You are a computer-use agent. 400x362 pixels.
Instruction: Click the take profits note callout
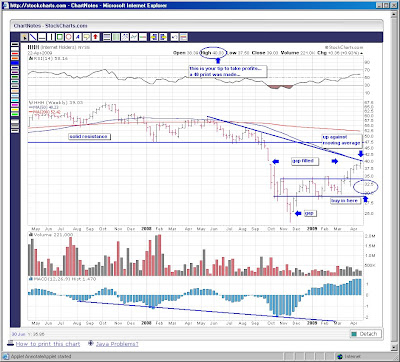[x=228, y=71]
